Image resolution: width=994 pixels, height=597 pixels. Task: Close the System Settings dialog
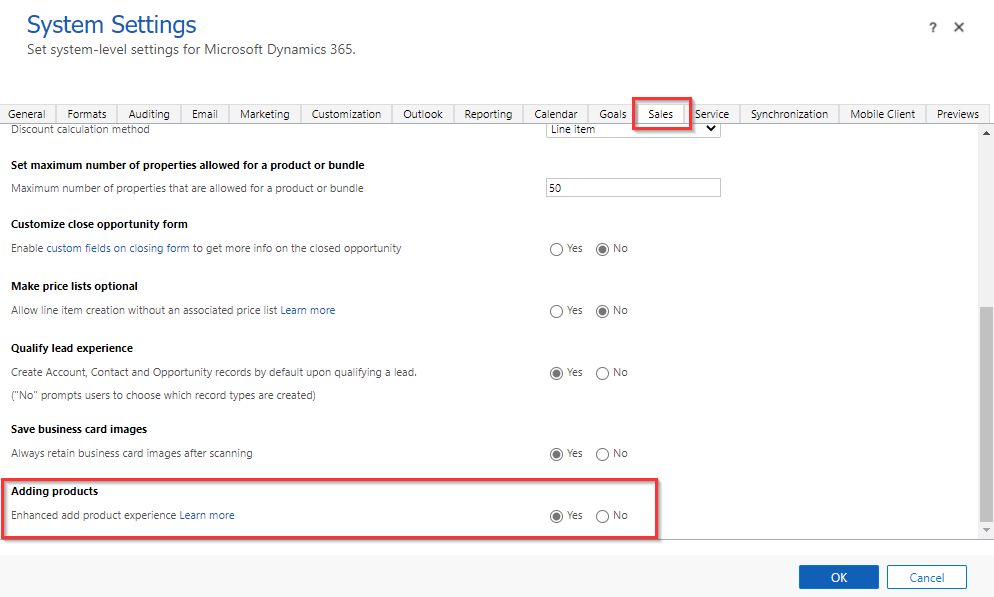coord(959,28)
